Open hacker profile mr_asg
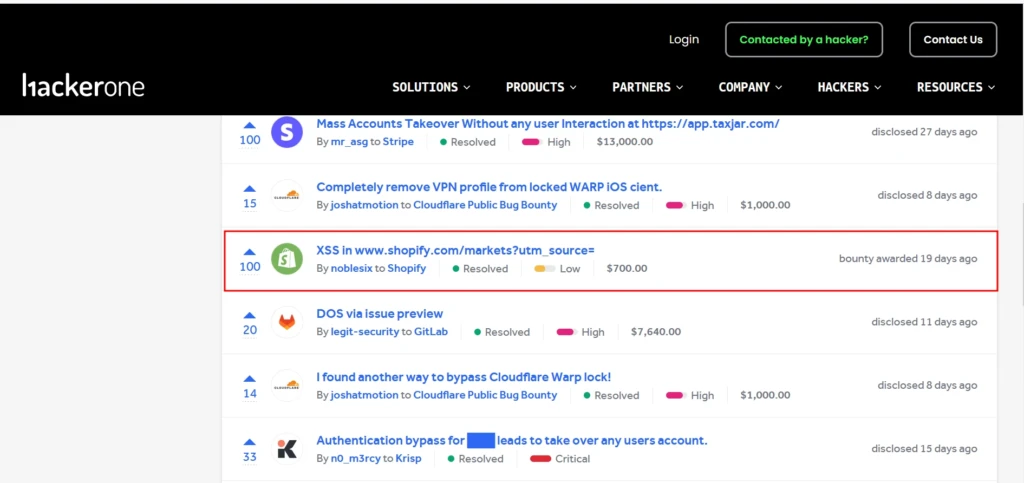Screen dimensions: 1024x483 coord(349,142)
